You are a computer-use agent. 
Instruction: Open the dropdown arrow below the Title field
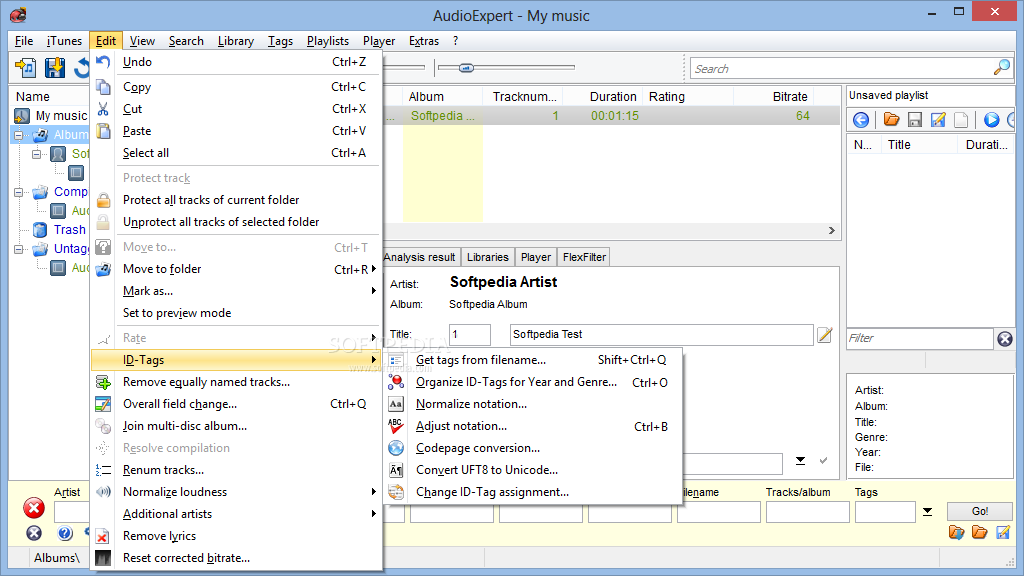click(801, 461)
